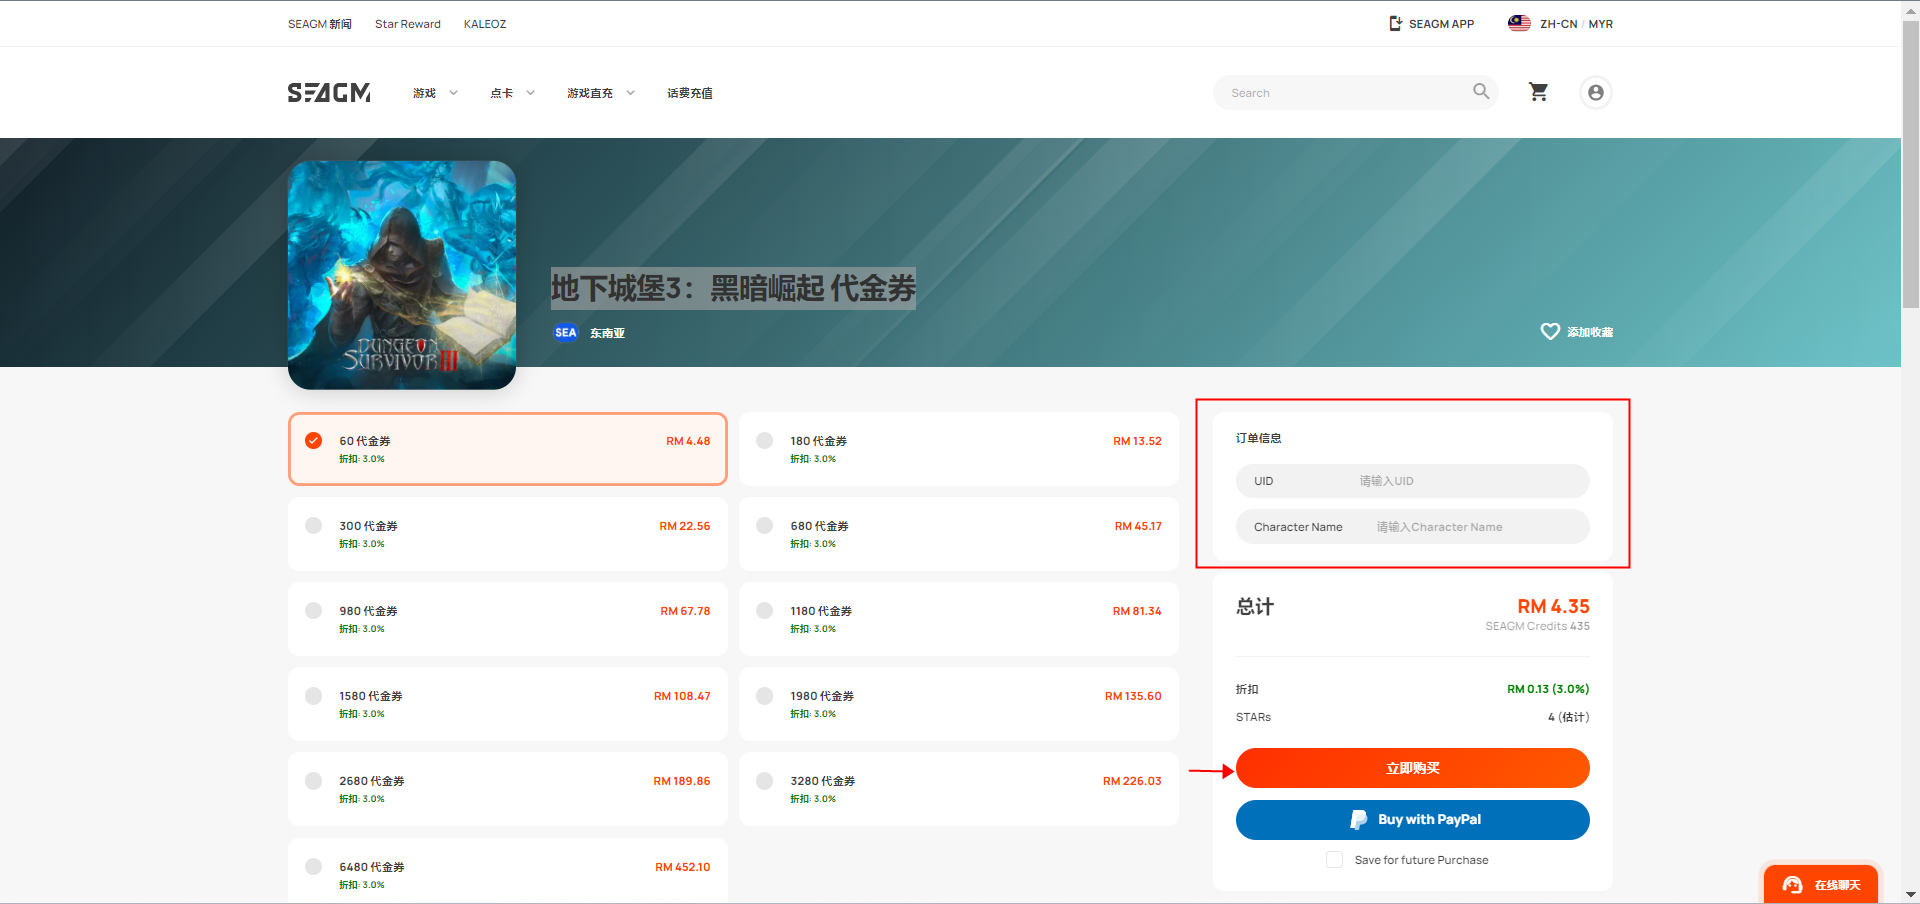The width and height of the screenshot is (1920, 904).
Task: Expand the 游戏 dropdown menu
Action: [x=436, y=93]
